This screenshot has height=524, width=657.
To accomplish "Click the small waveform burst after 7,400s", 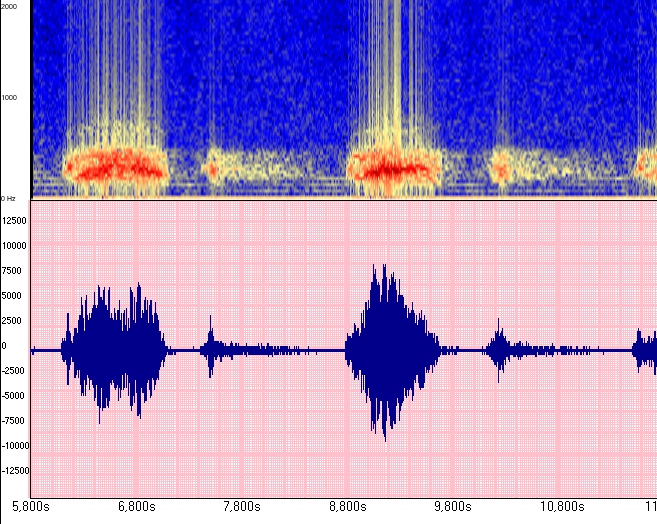I will pos(212,349).
